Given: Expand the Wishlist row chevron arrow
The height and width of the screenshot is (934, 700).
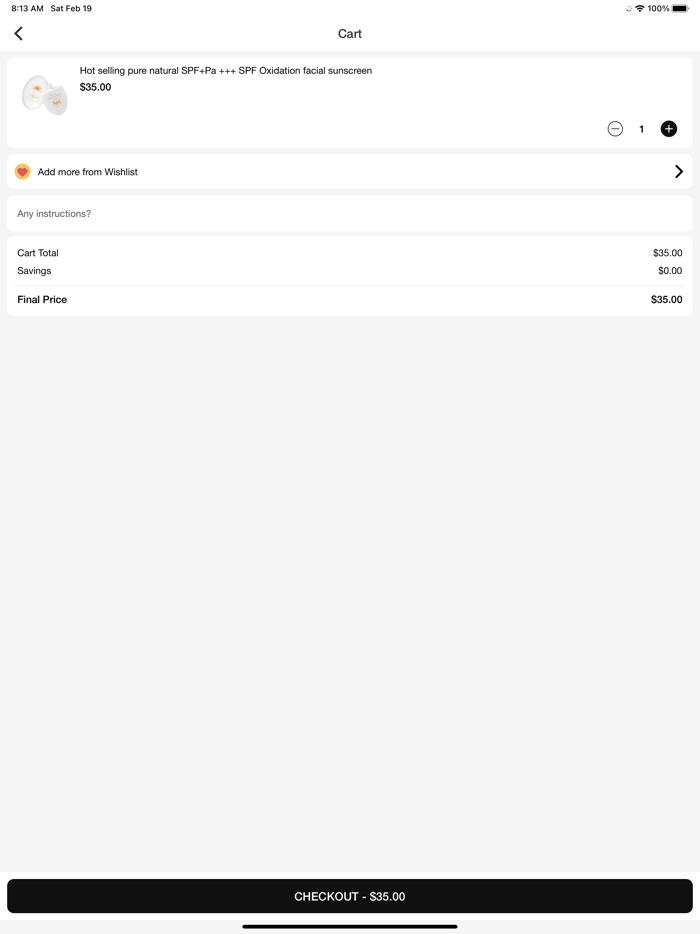Looking at the screenshot, I should pos(679,172).
